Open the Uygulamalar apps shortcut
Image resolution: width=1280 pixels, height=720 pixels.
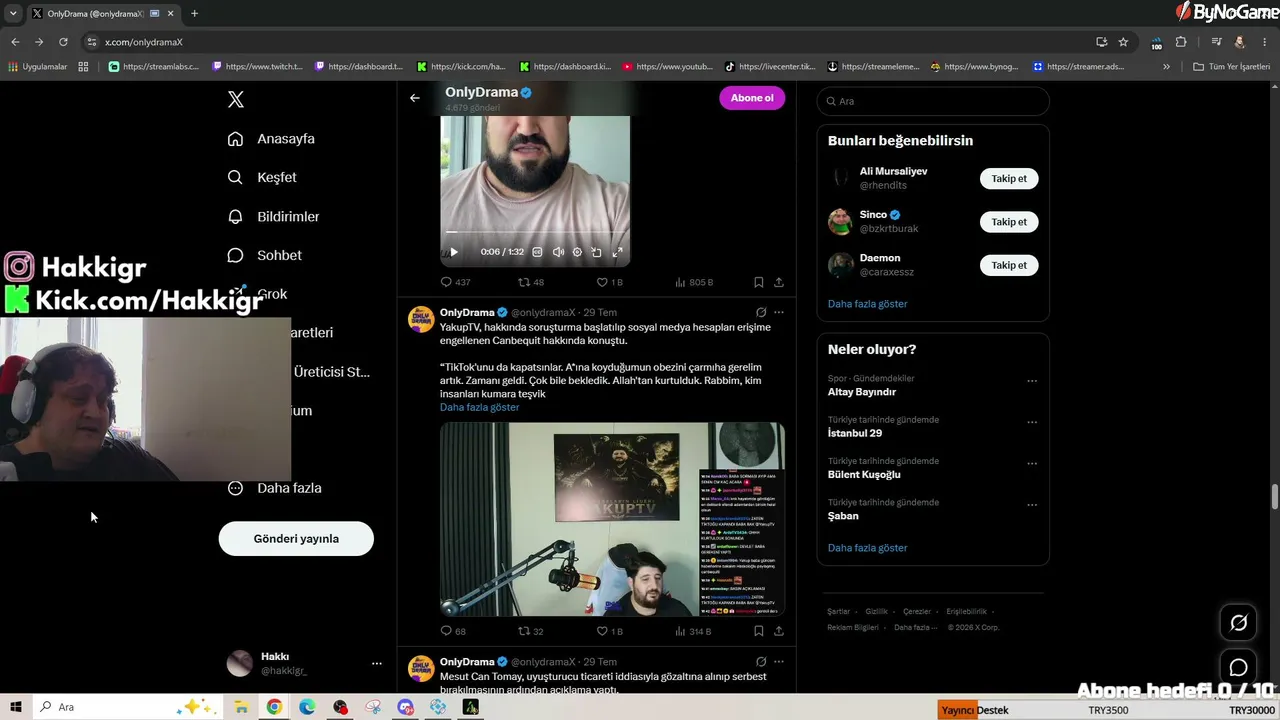point(38,67)
